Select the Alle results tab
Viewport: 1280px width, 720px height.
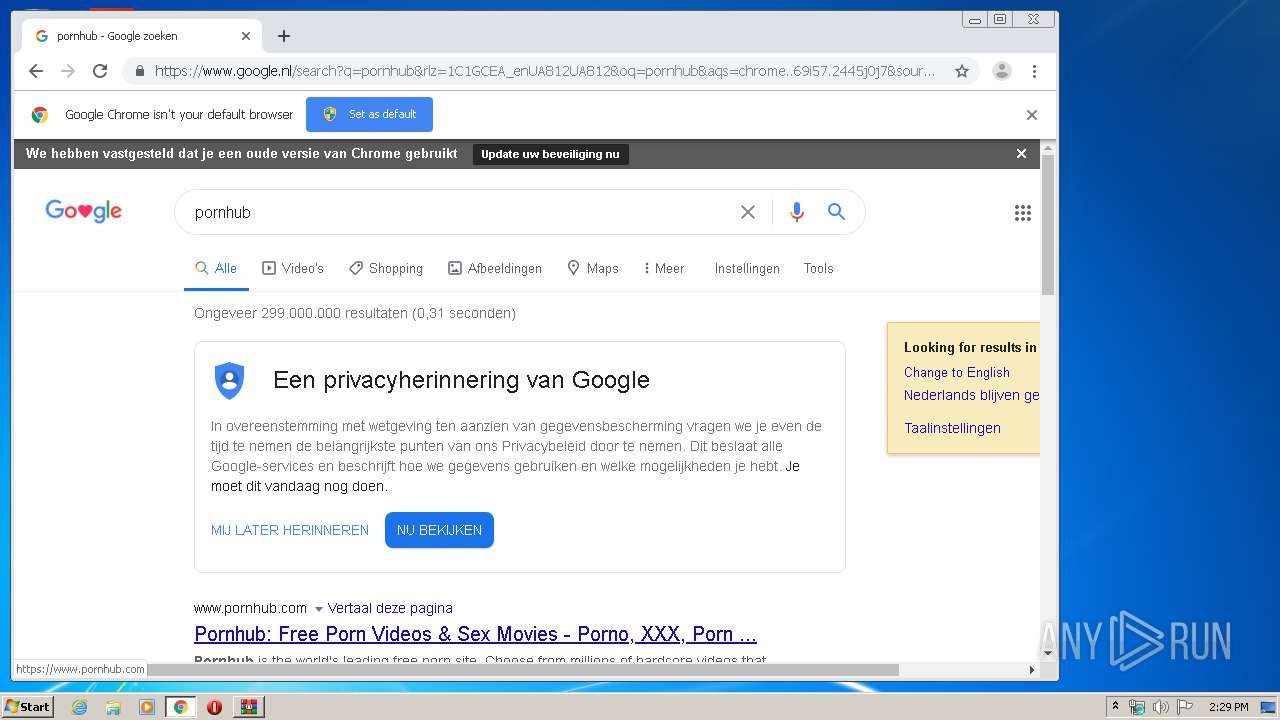point(216,268)
